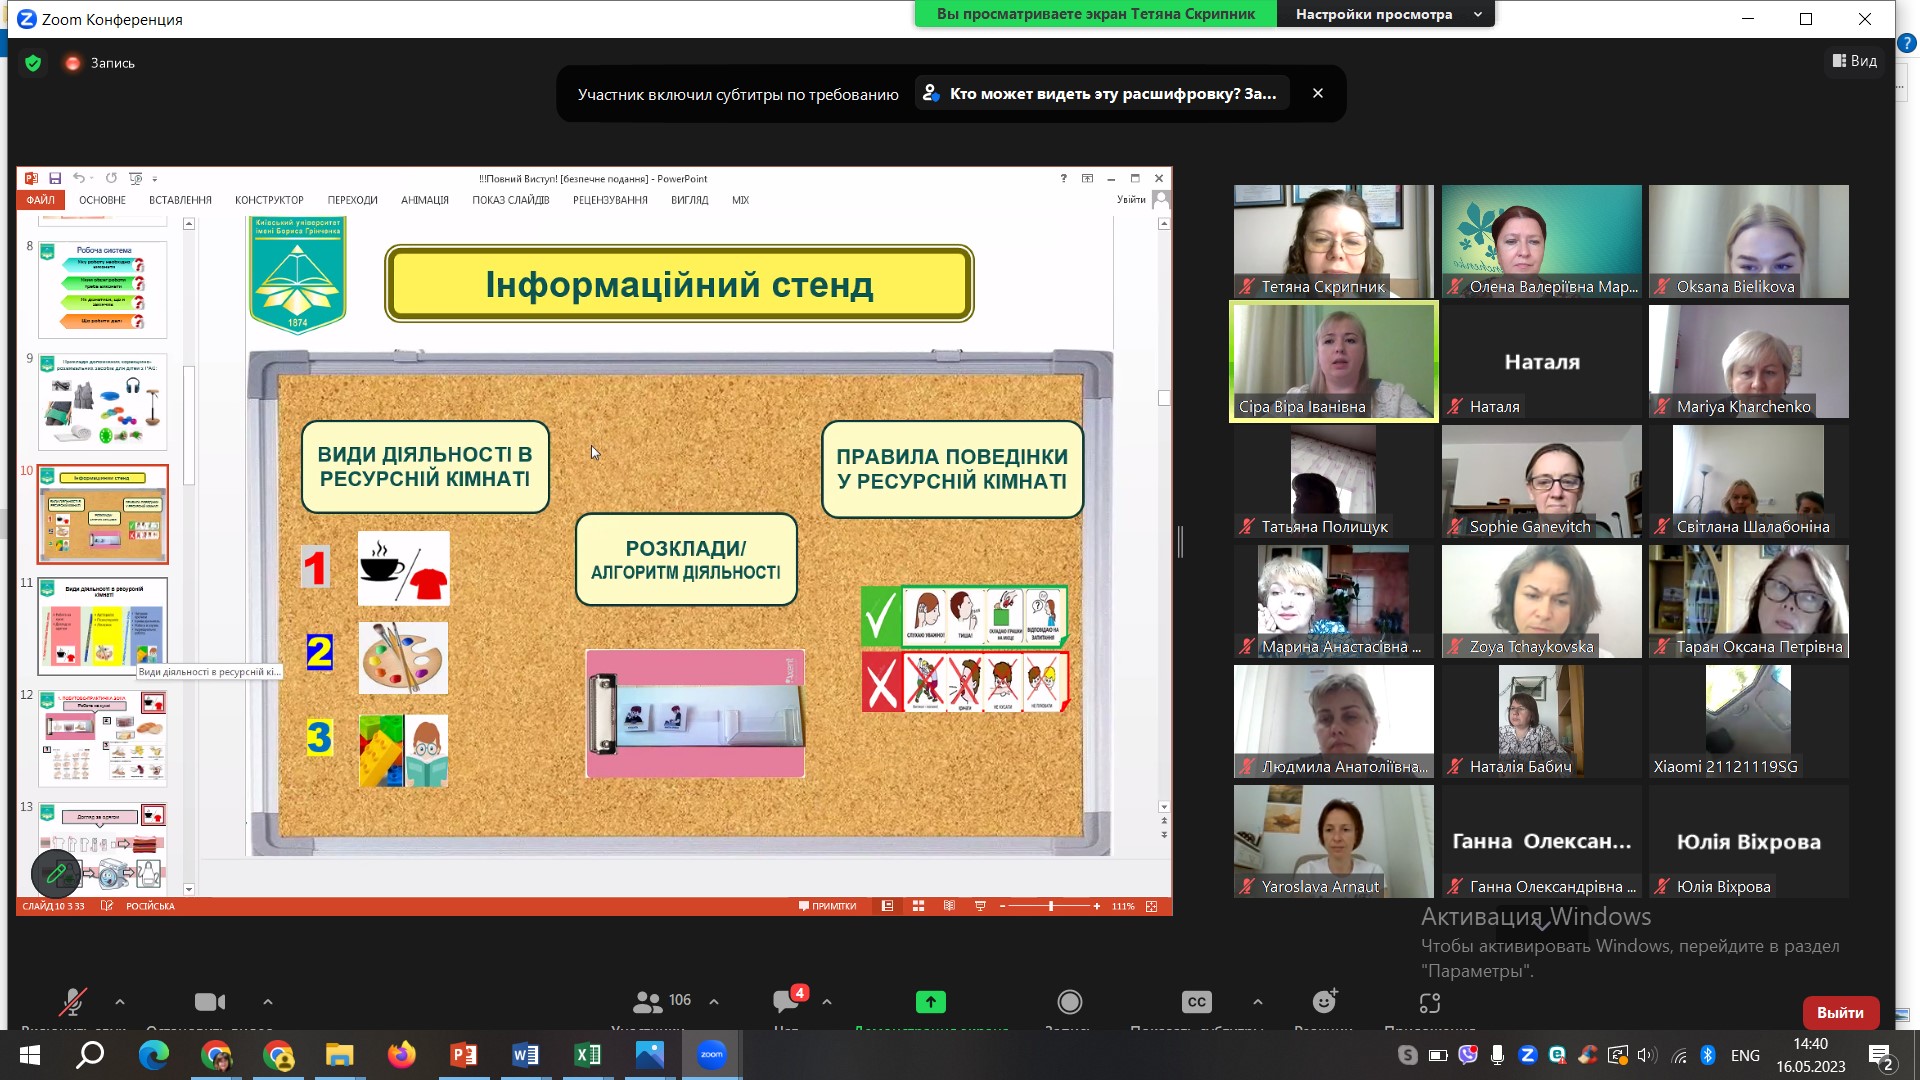
Task: Open the Вид view button
Action: click(x=1854, y=61)
